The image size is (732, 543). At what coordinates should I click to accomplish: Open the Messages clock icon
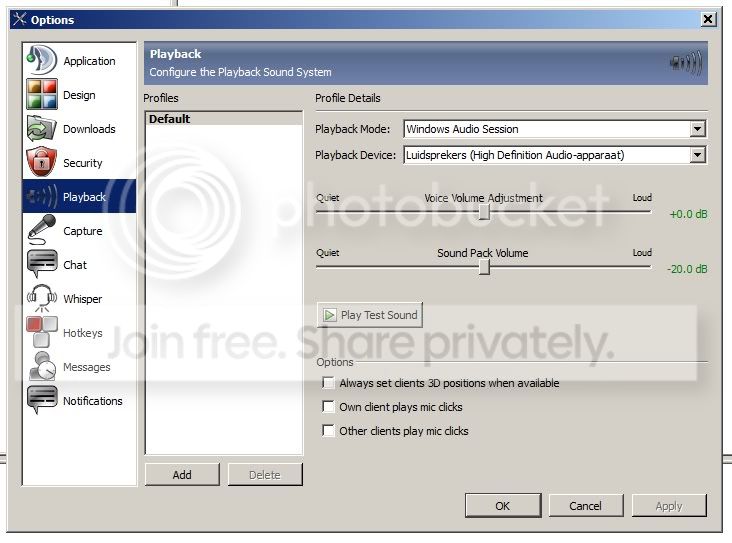42,366
